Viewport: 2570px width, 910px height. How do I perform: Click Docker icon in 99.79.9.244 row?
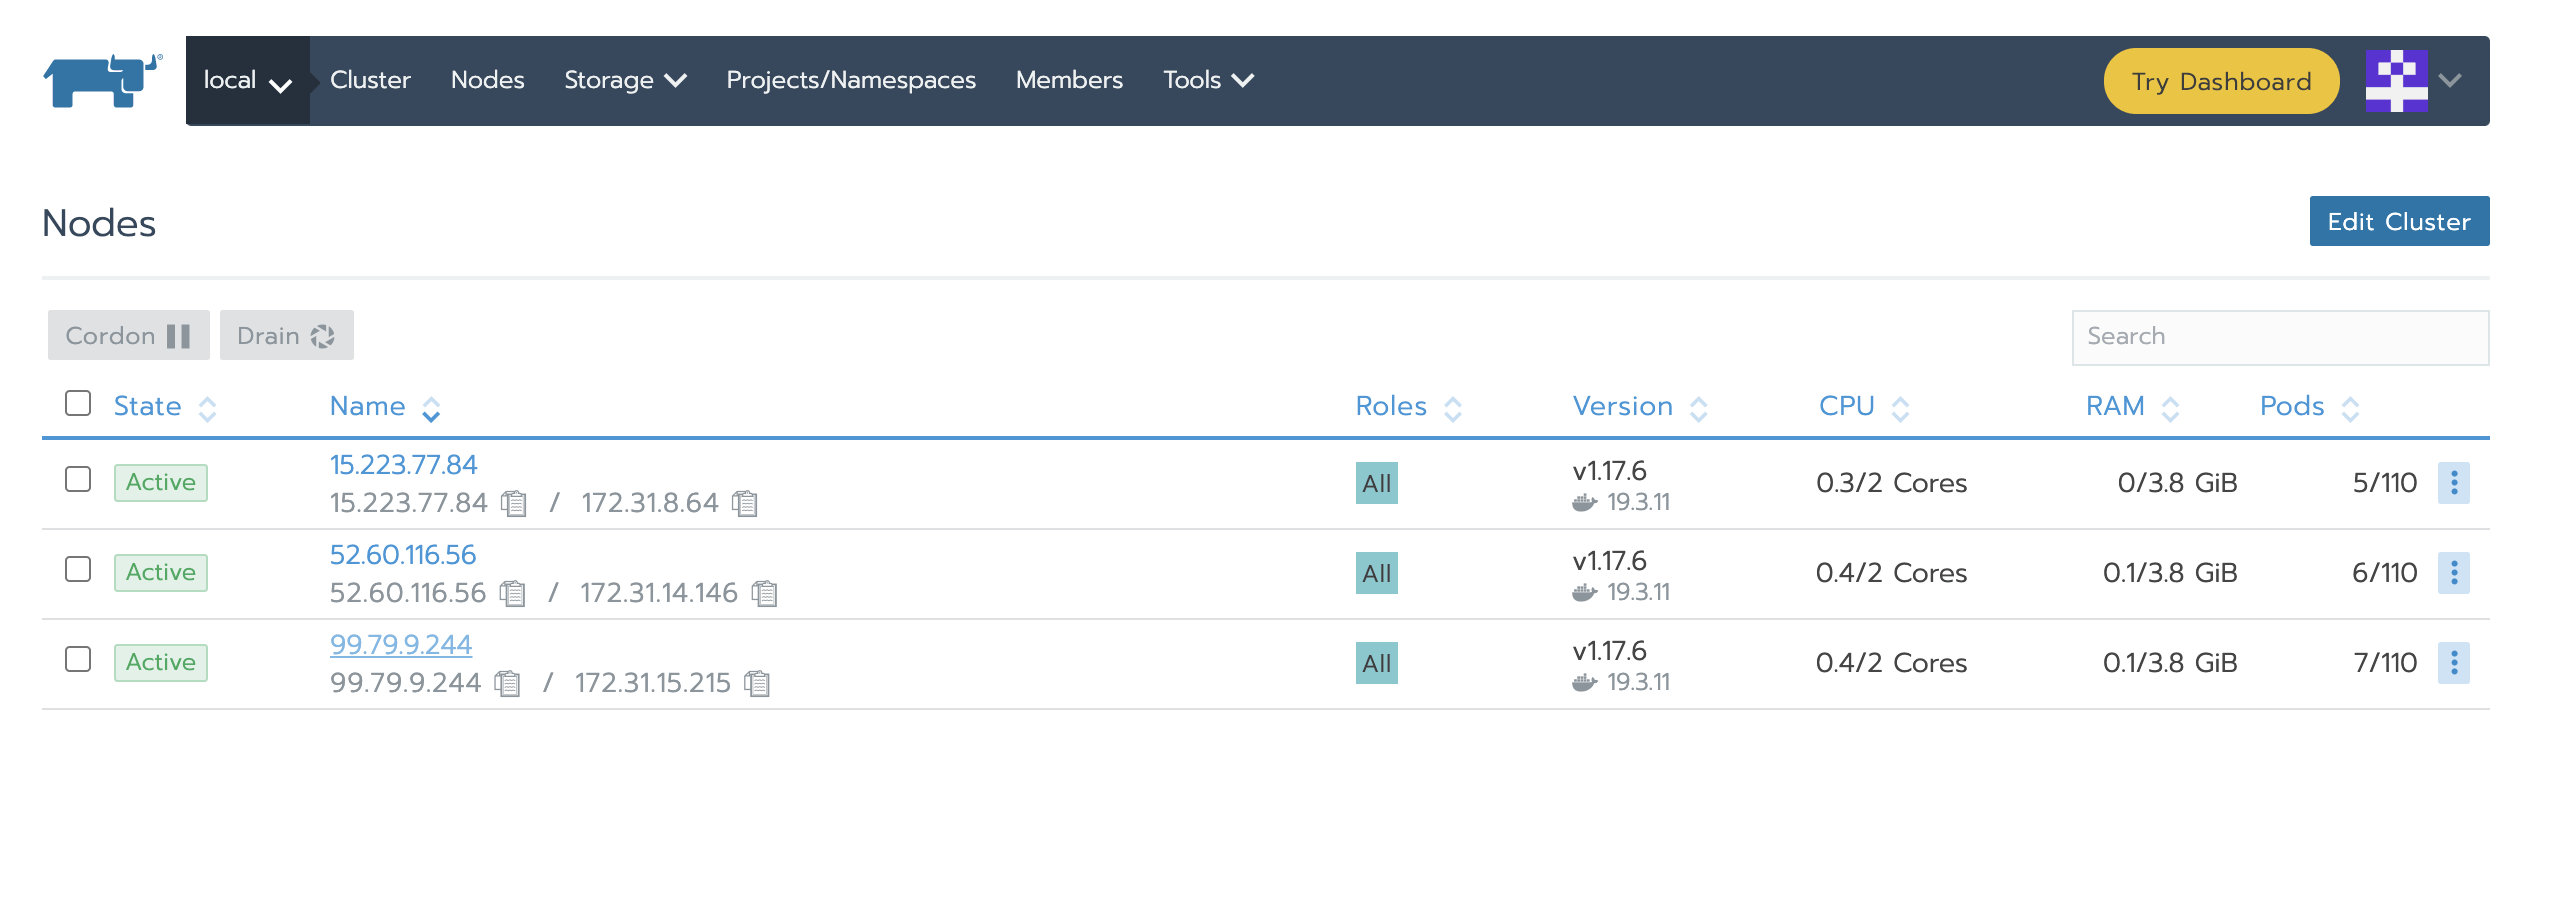pyautogui.click(x=1584, y=682)
